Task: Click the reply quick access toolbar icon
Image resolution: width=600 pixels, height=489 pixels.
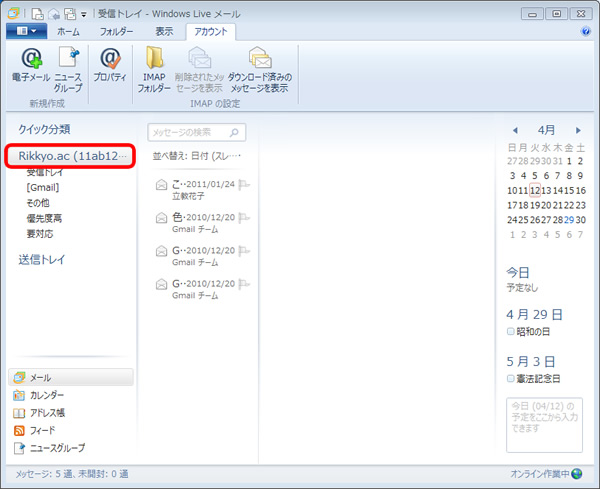Action: 54,14
